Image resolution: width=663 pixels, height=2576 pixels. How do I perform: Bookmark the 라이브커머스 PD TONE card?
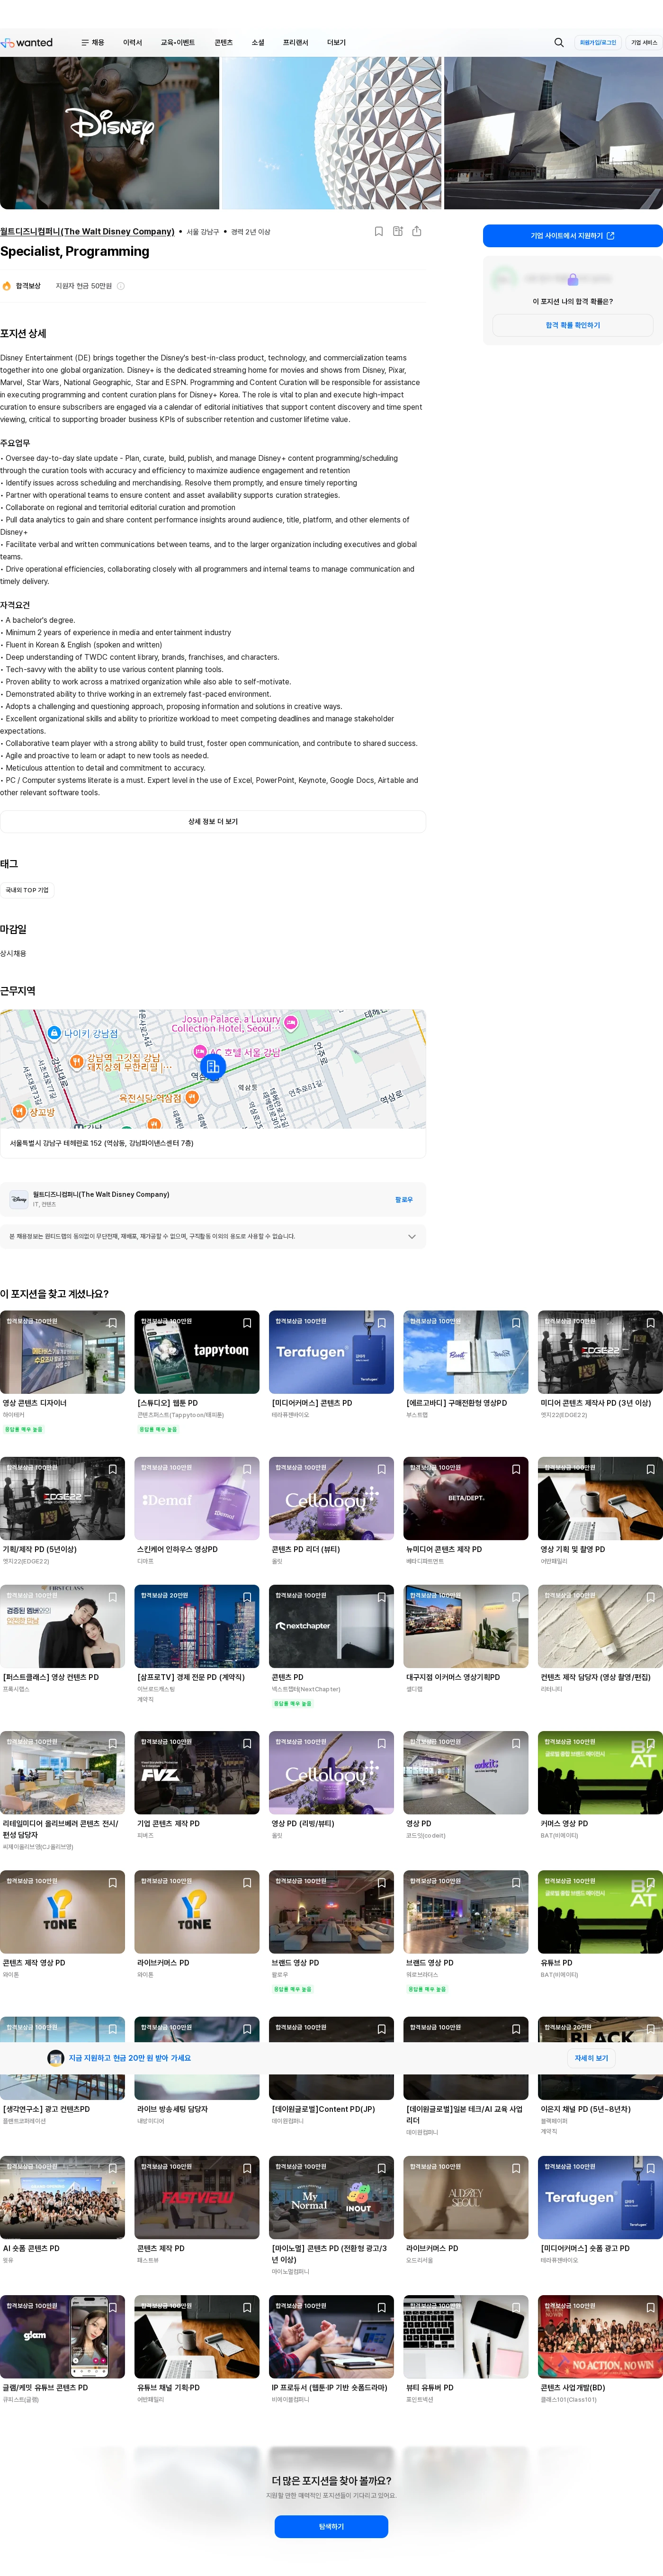point(247,1882)
